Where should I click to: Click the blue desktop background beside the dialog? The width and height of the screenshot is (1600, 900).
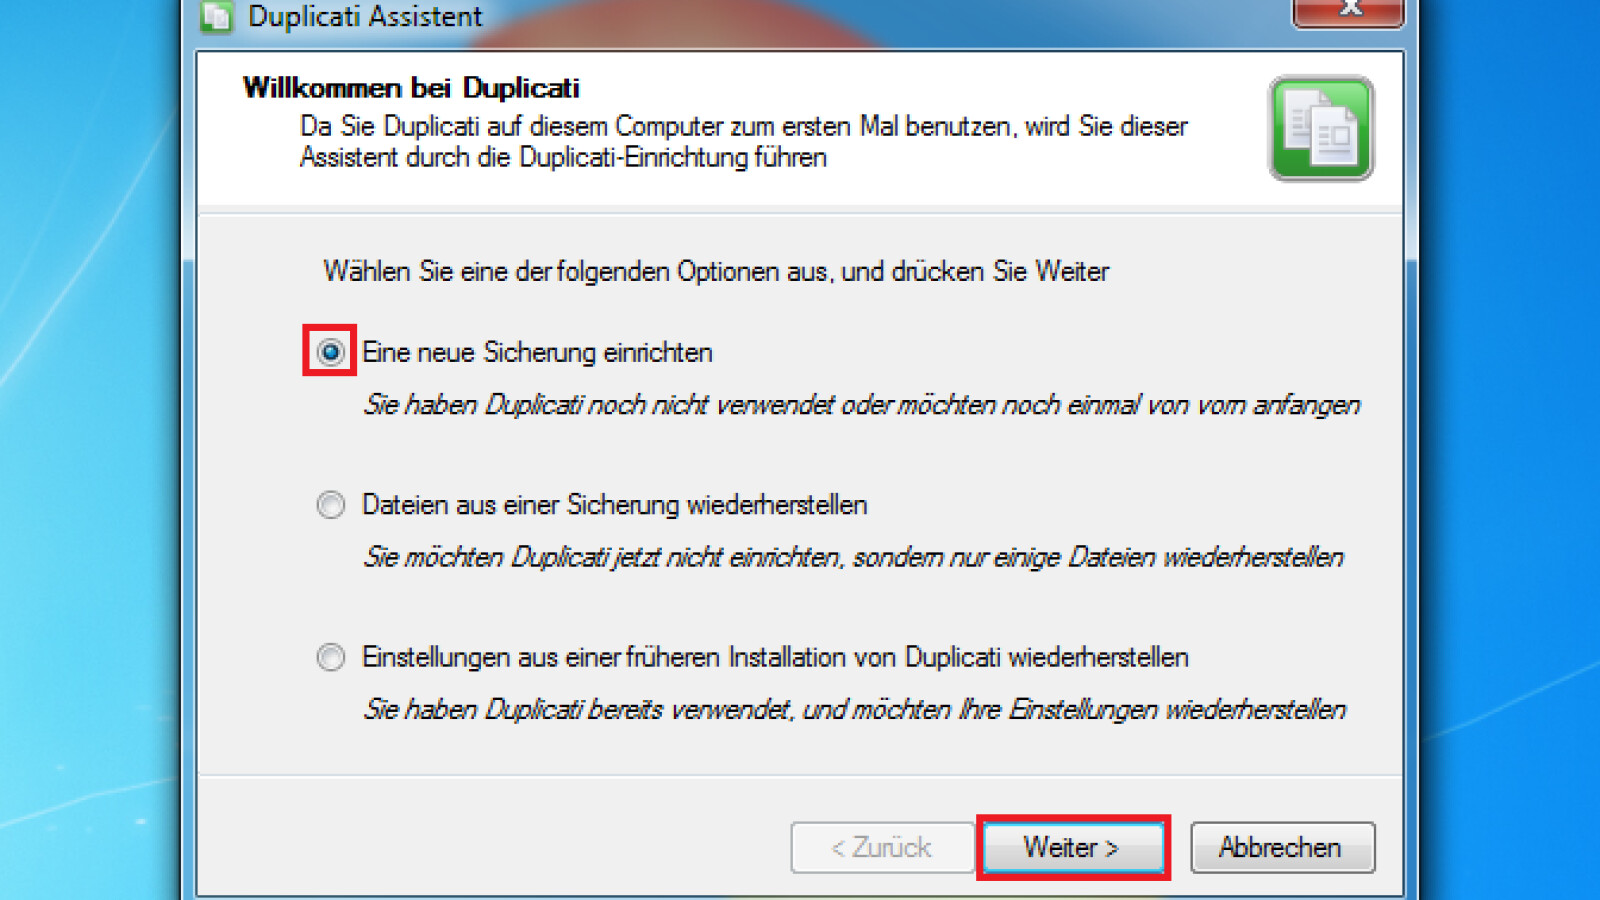[x=90, y=450]
